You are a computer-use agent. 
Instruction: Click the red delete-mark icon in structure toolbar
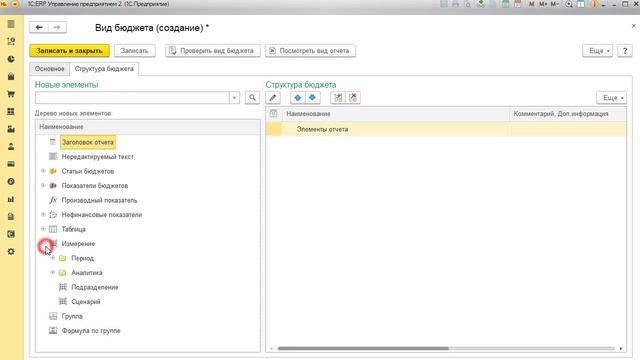click(x=353, y=98)
